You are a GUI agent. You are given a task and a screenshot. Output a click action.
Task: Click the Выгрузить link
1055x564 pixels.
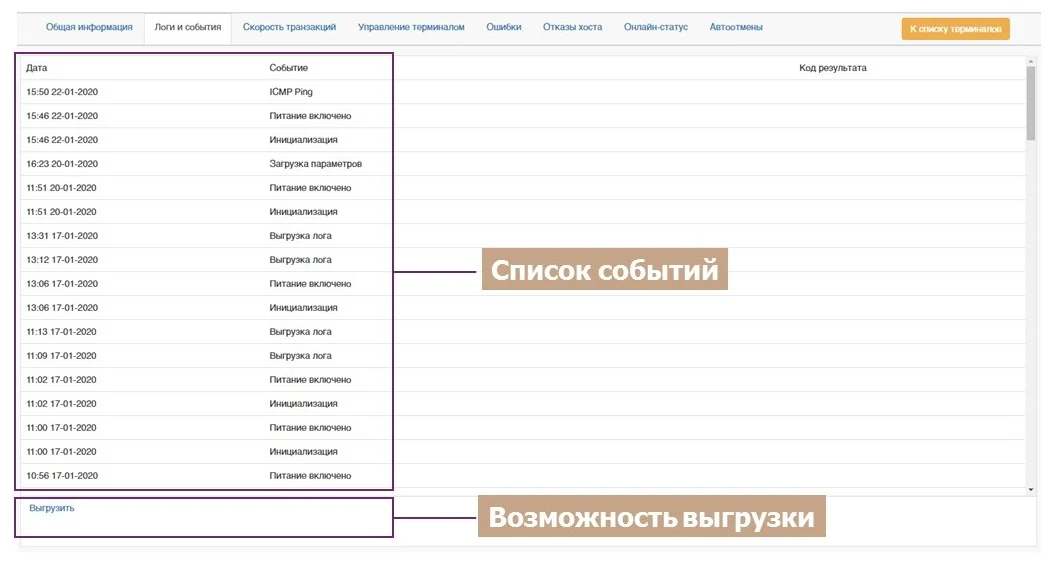click(x=52, y=508)
